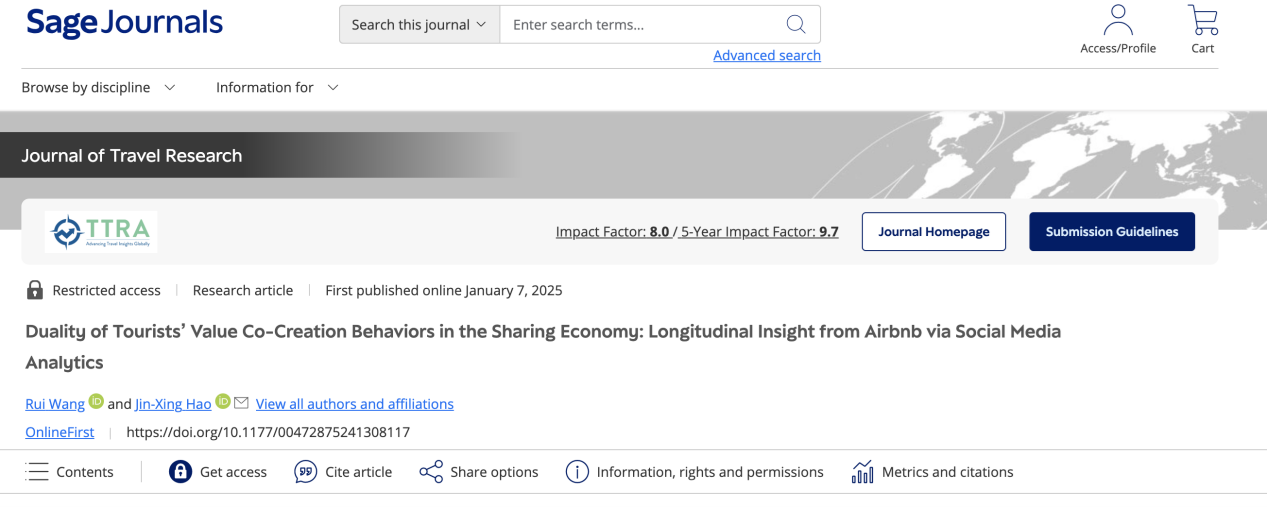The image size is (1267, 507).
Task: Expand the Information for menu
Action: [x=277, y=88]
